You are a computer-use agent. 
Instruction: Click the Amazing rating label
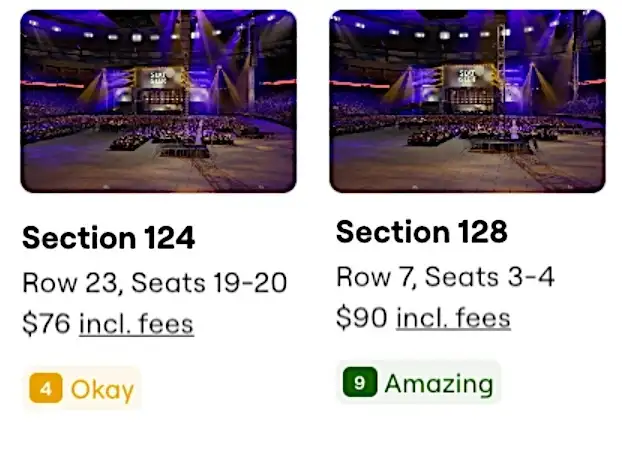click(439, 383)
